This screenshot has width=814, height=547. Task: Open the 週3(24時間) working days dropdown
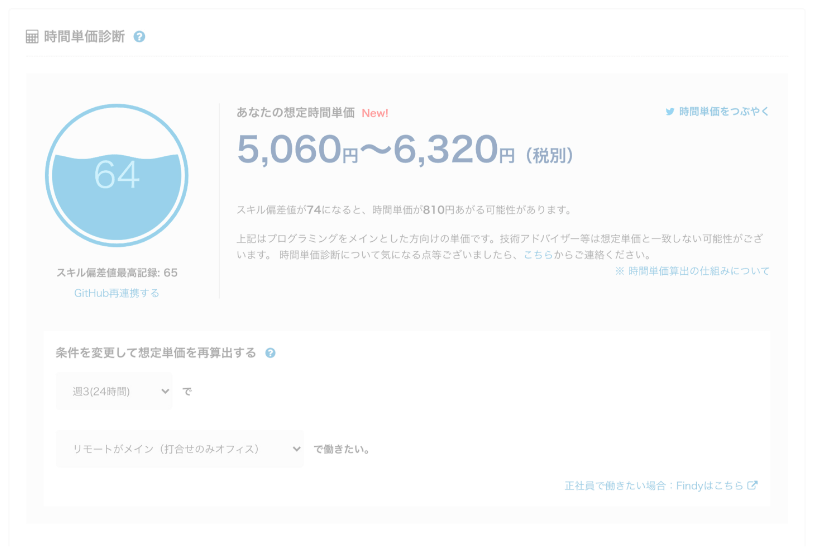pos(113,391)
